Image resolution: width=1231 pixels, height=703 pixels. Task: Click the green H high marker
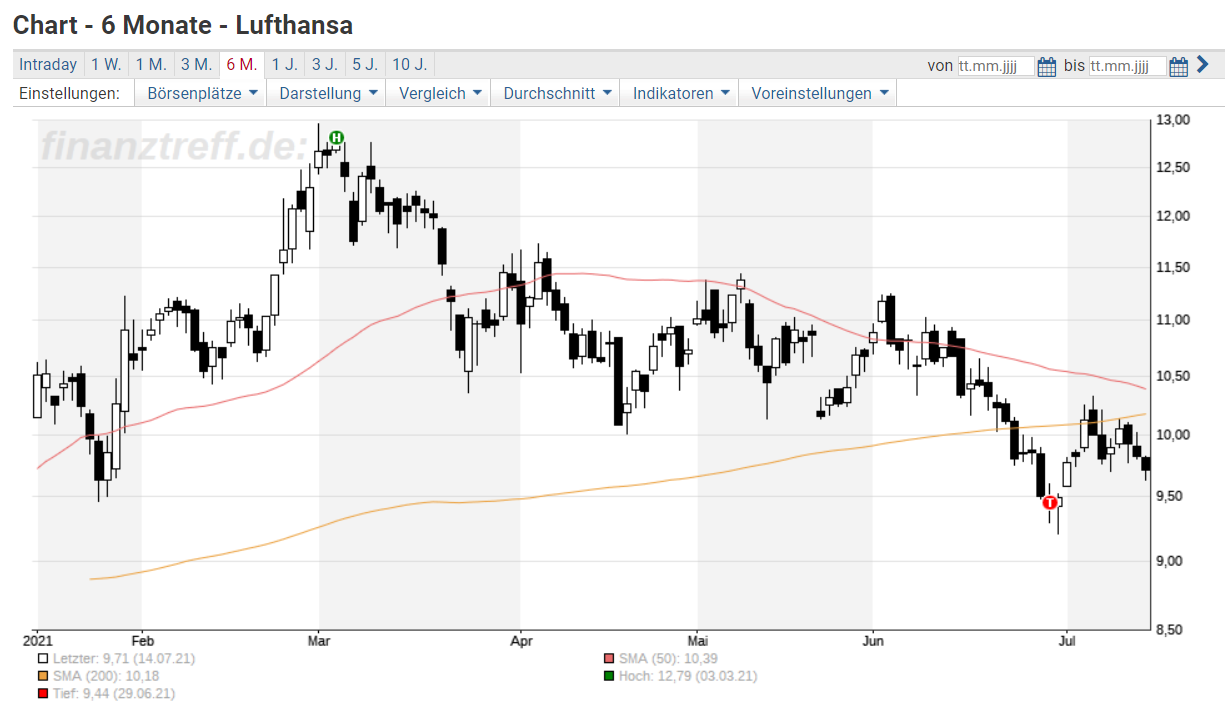[337, 138]
